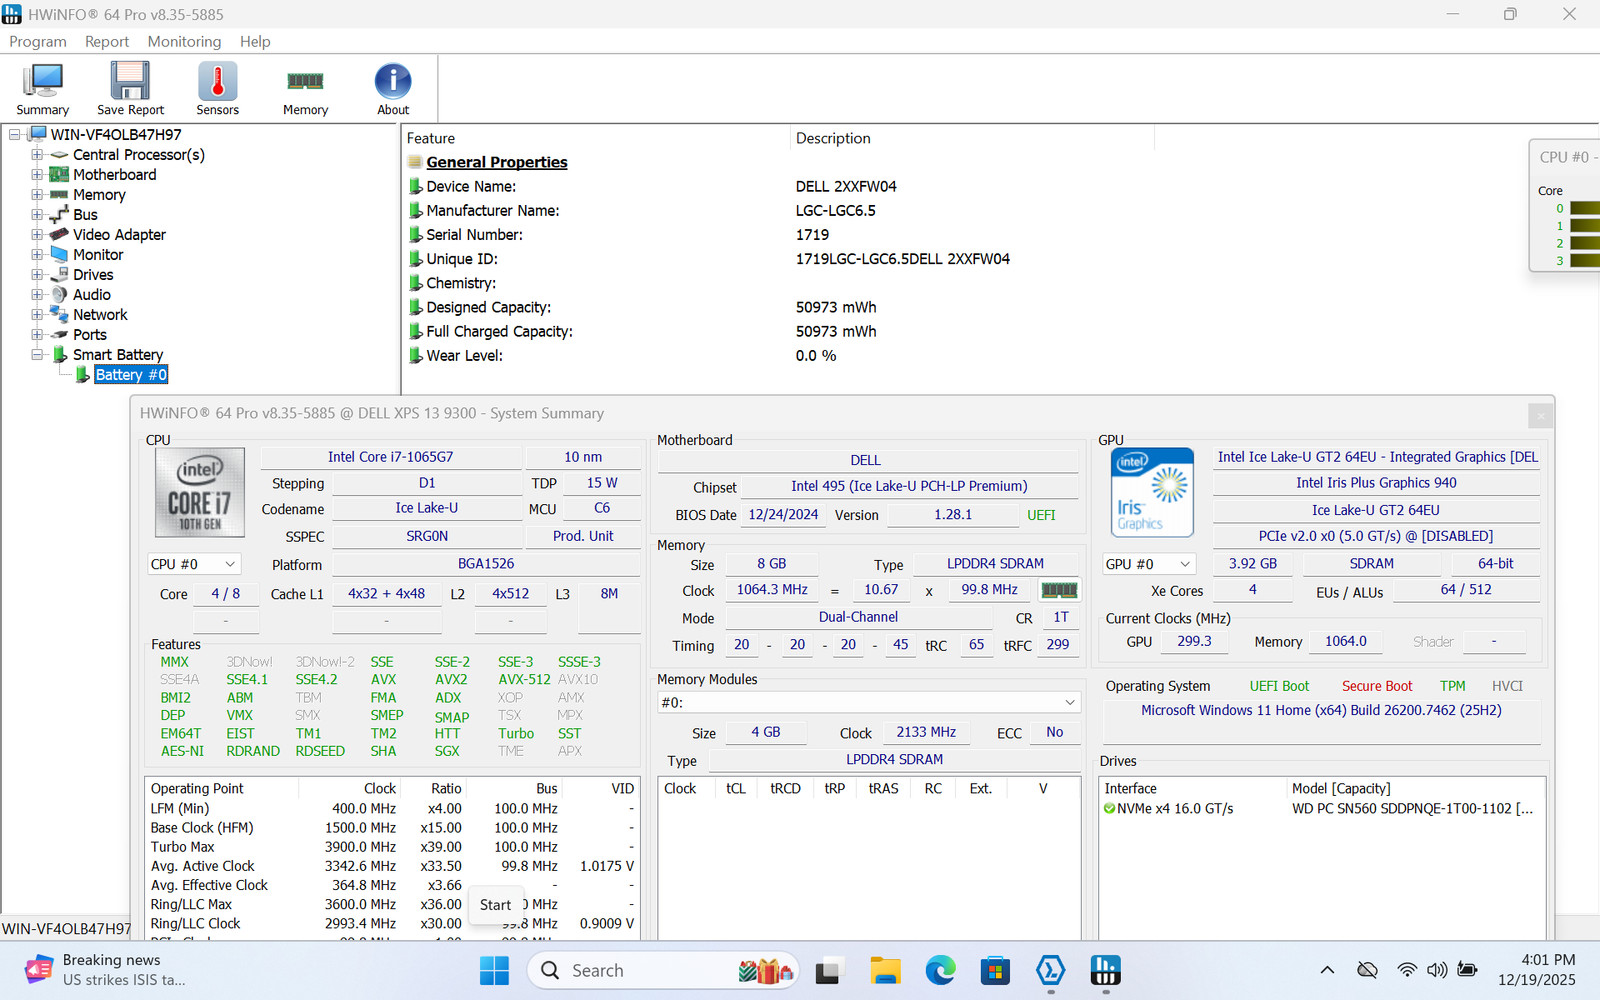The image size is (1600, 1000).
Task: Click the Feature column header
Action: (x=430, y=138)
